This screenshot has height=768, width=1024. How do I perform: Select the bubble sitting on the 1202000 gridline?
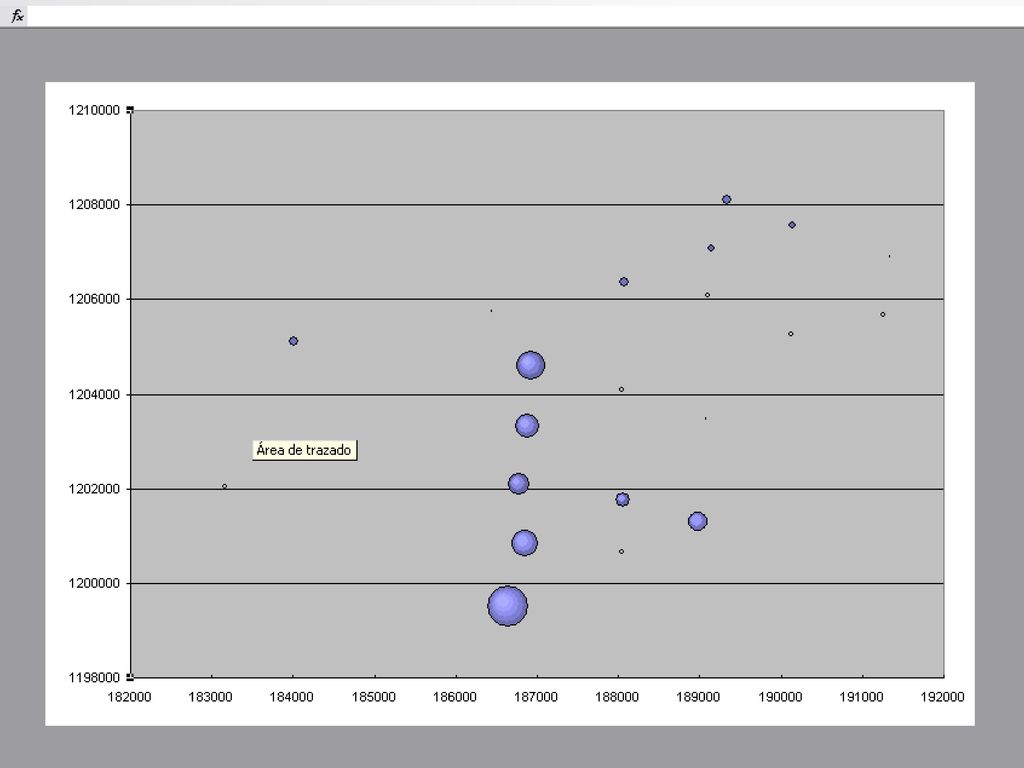coord(519,483)
